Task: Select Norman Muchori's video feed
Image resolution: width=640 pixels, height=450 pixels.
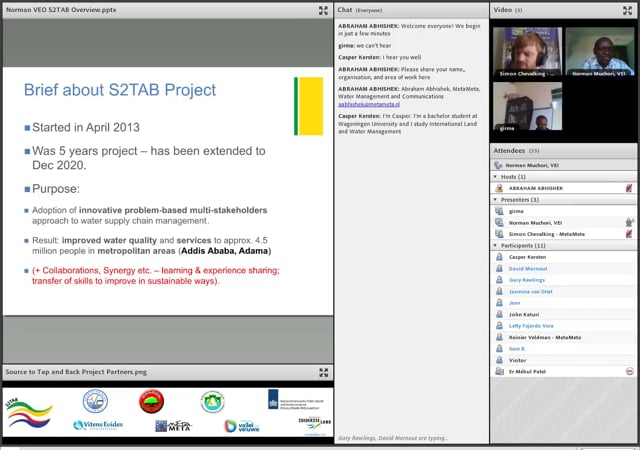Action: [600, 51]
